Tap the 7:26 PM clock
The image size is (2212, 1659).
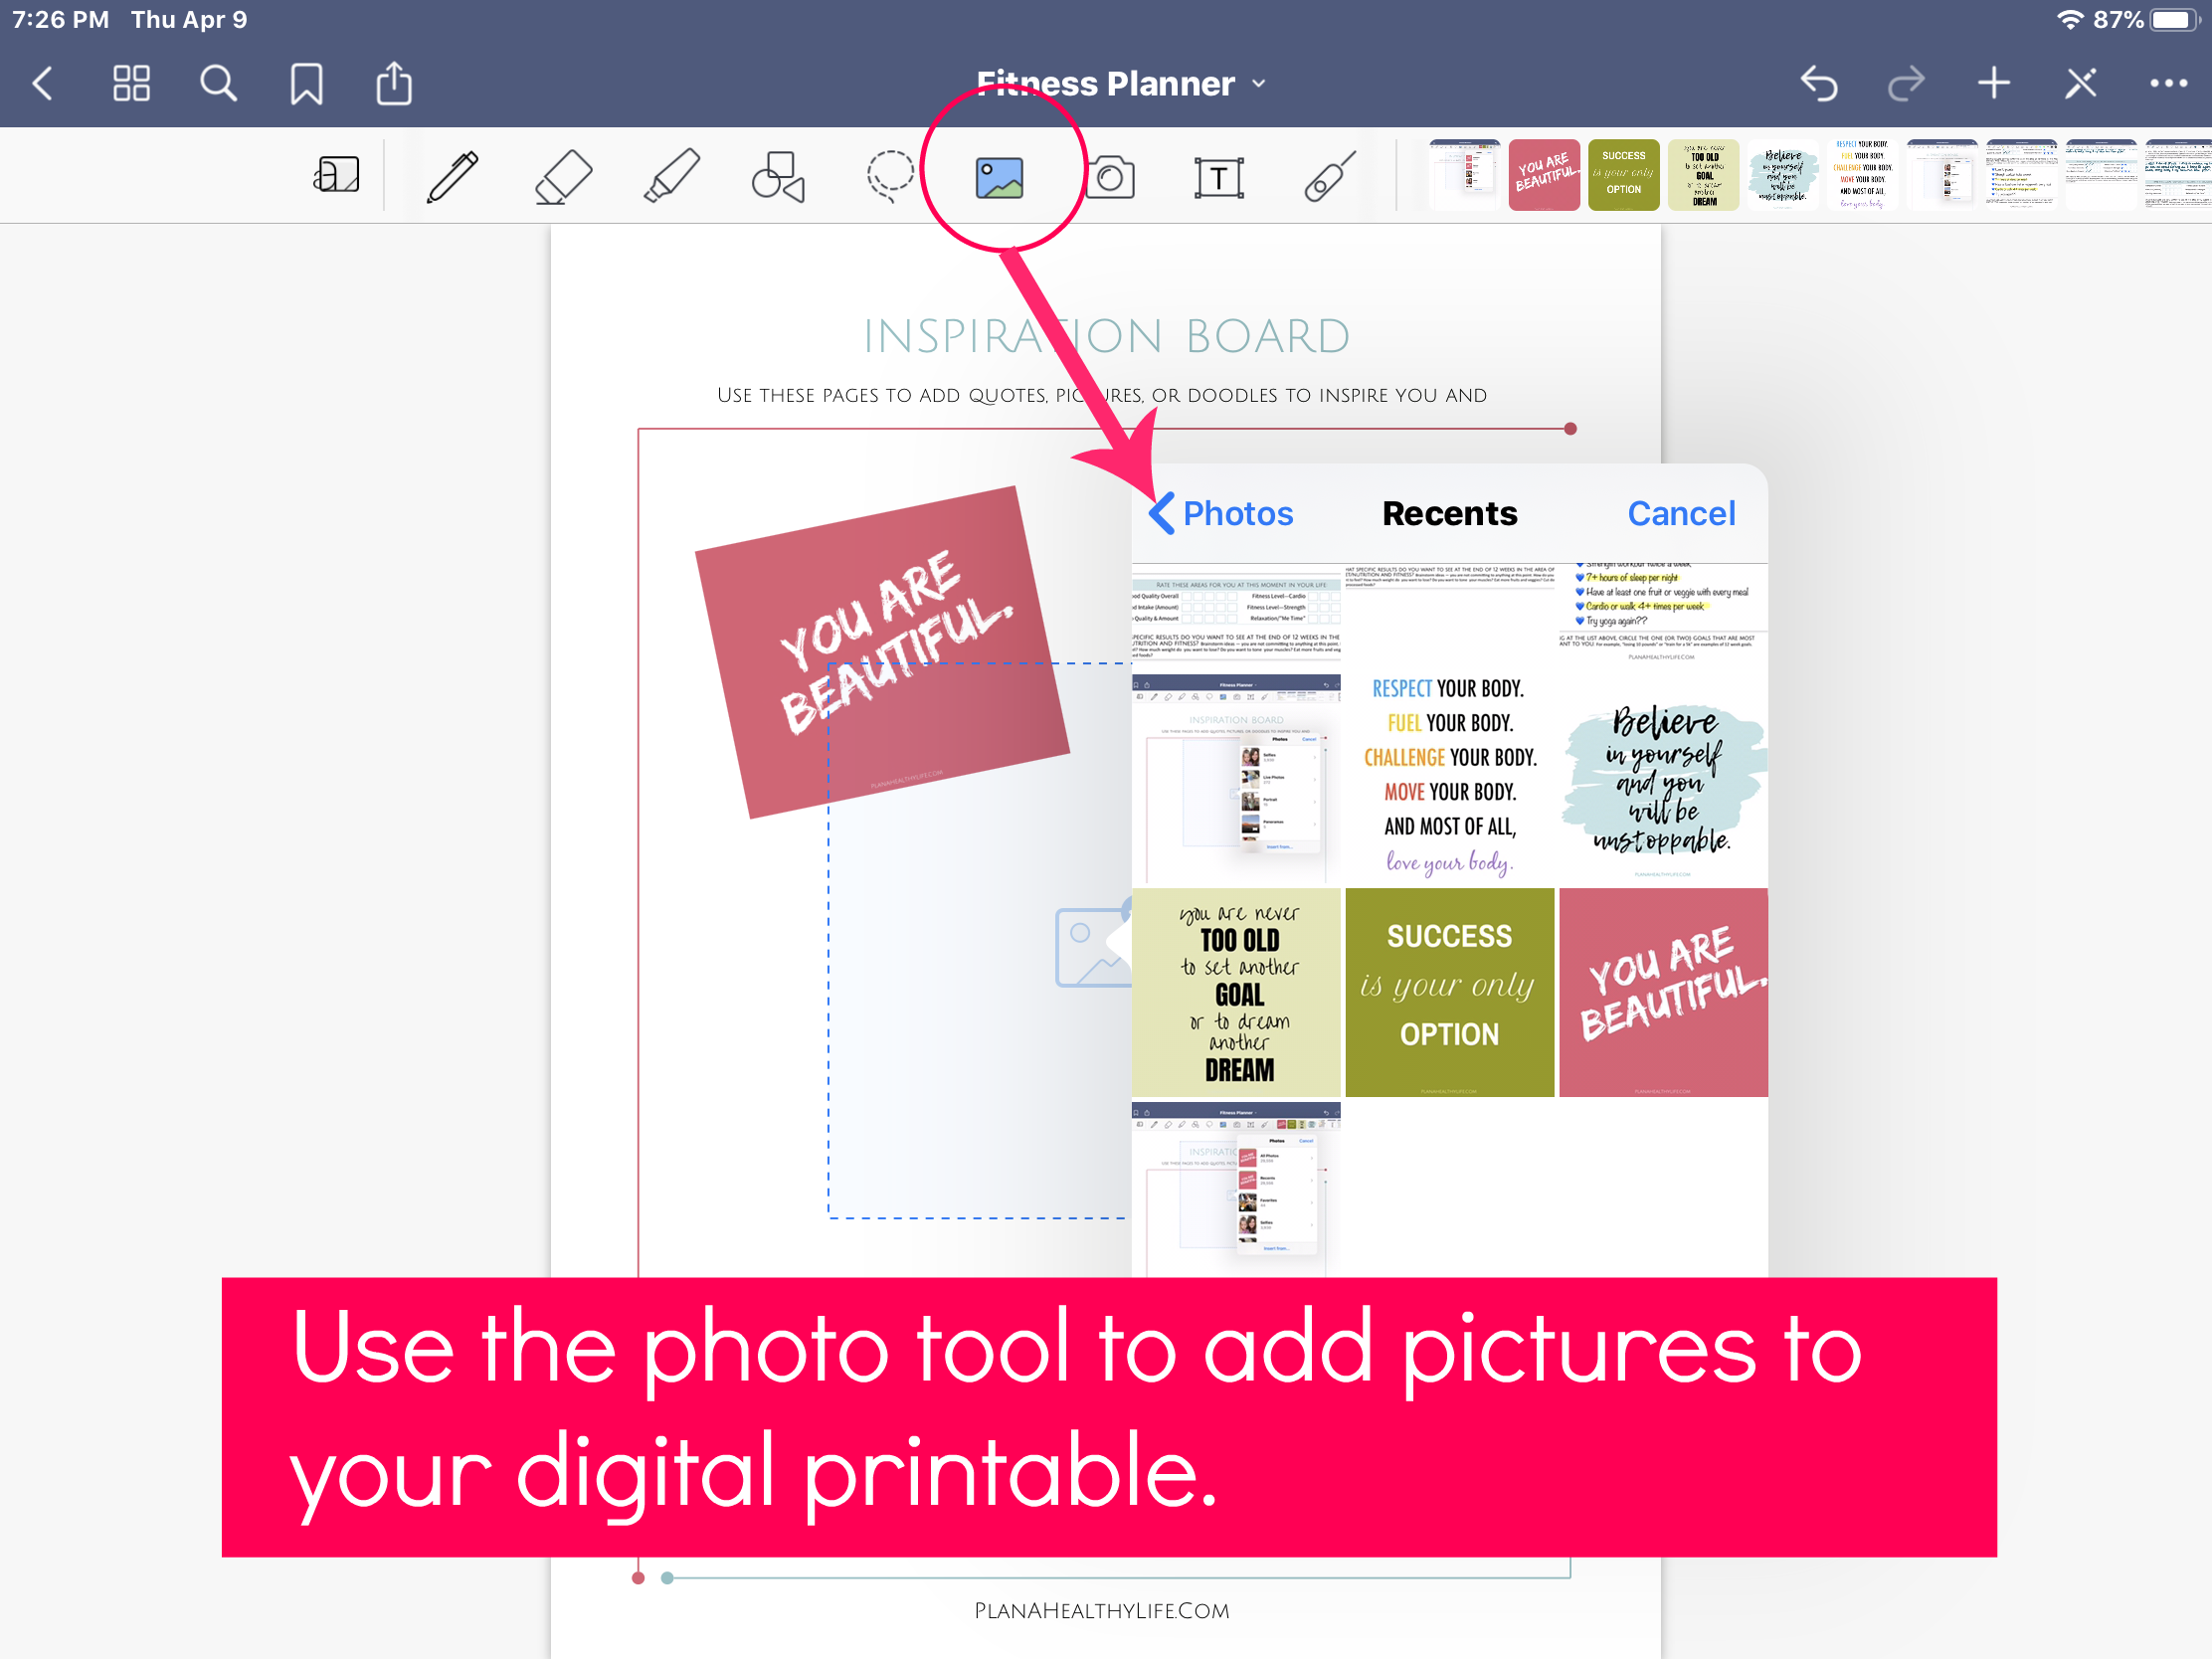point(61,20)
